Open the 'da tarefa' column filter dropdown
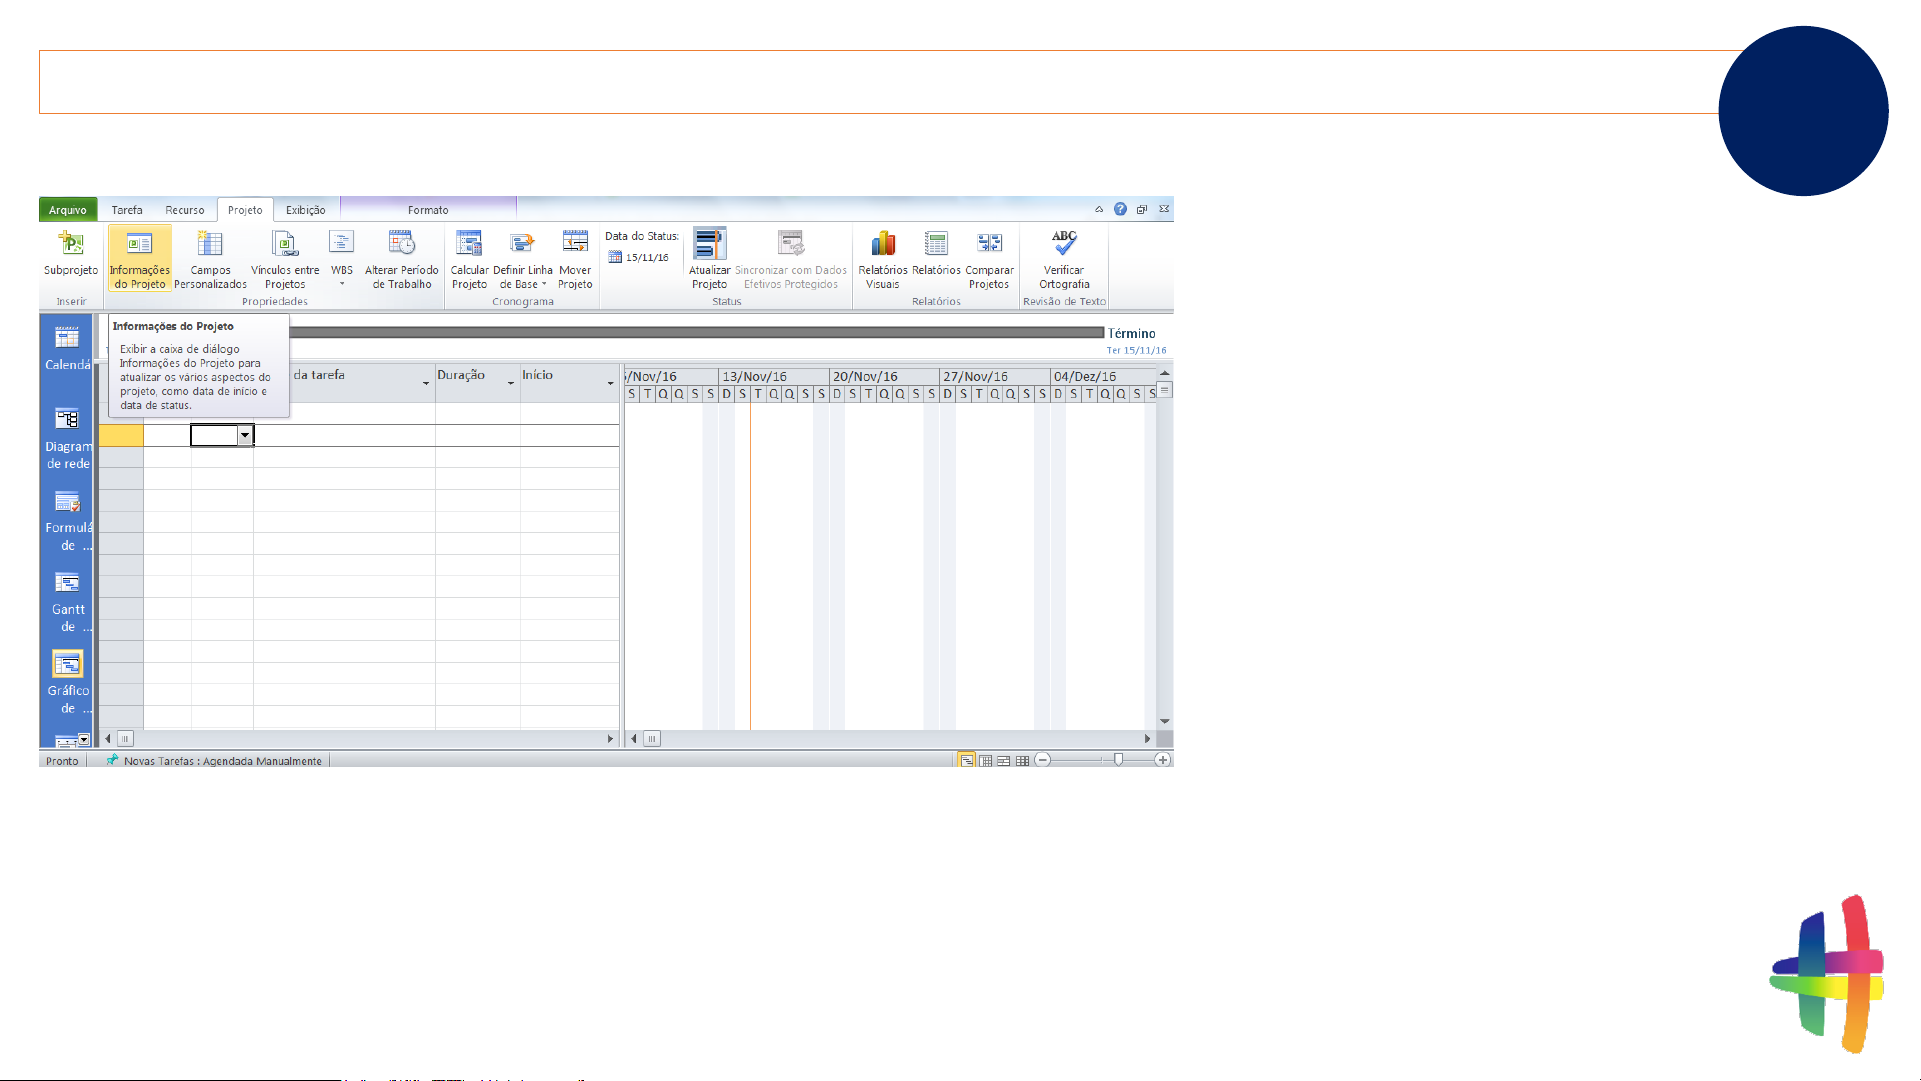 pos(426,383)
